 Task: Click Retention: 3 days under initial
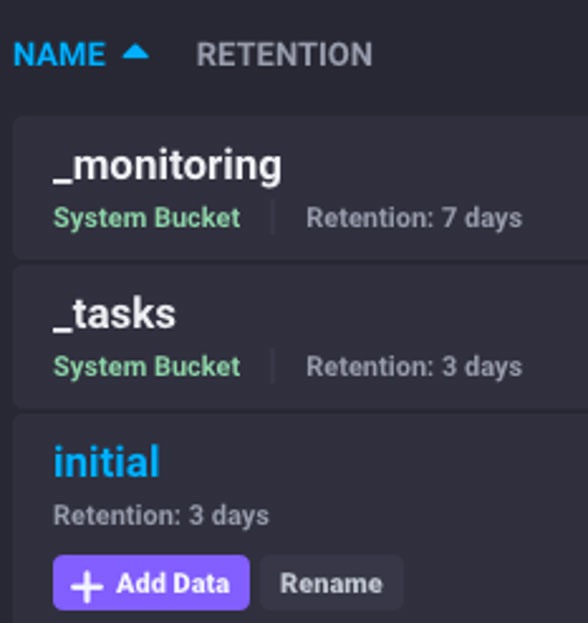tap(161, 516)
